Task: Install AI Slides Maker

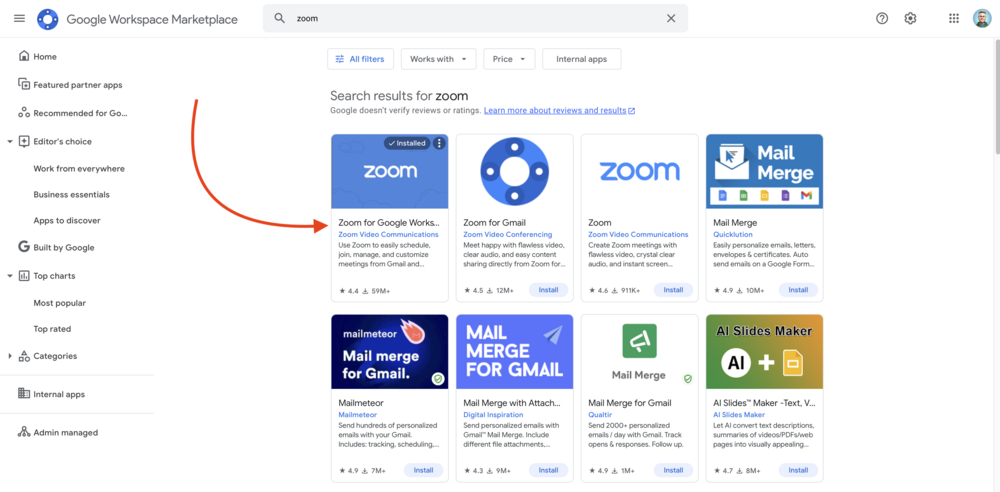Action: tap(798, 470)
